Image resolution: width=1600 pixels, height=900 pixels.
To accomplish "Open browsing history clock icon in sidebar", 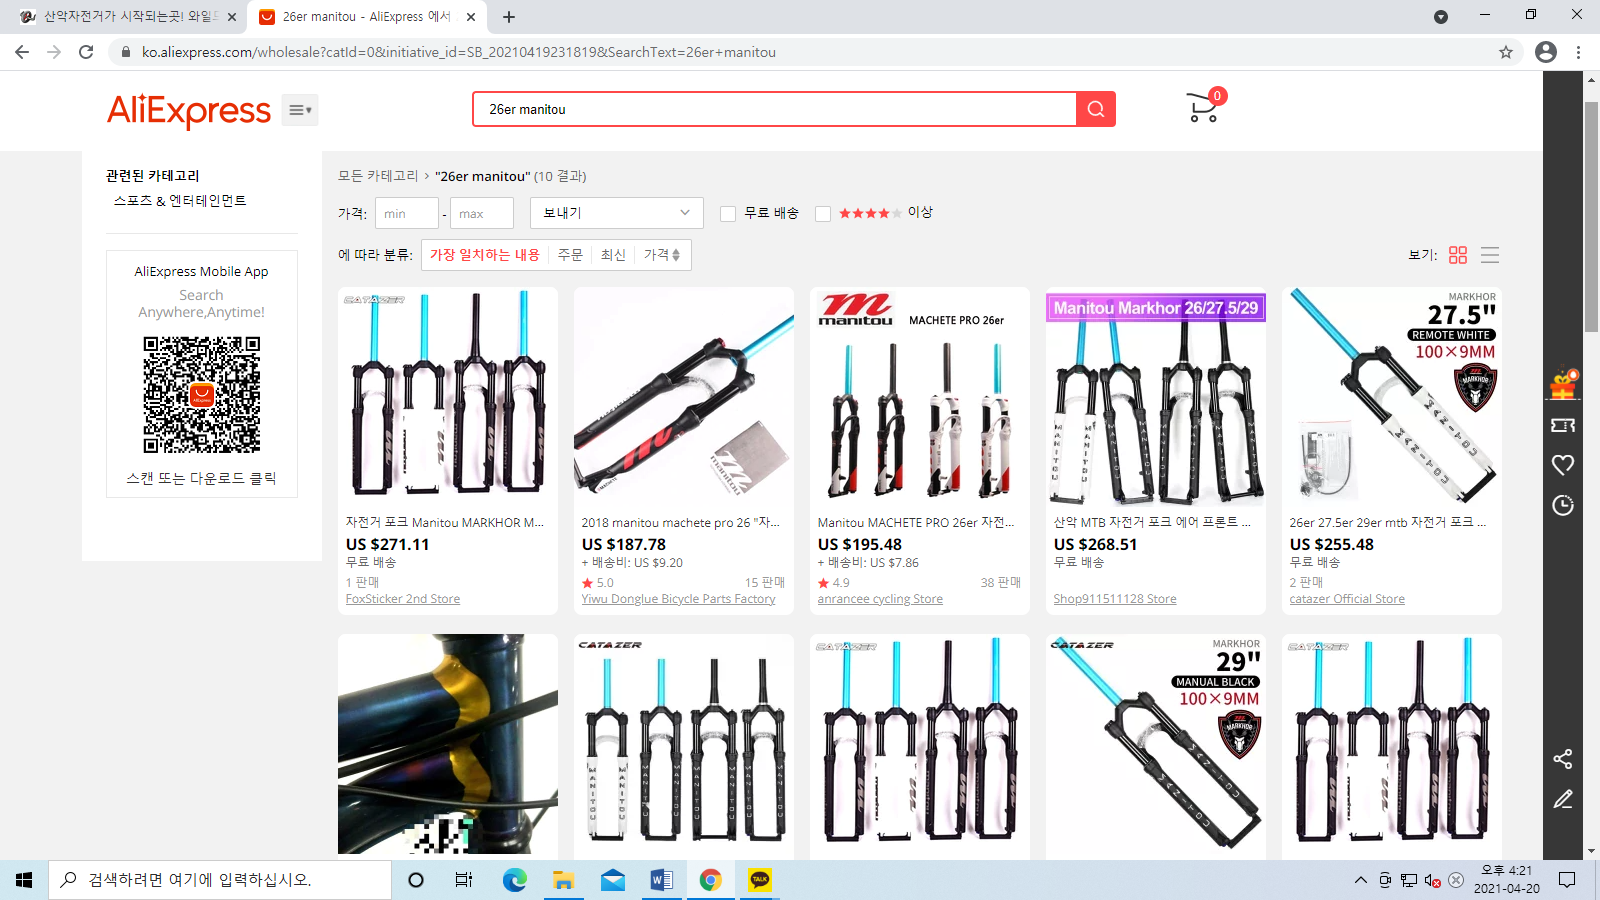I will tap(1562, 505).
